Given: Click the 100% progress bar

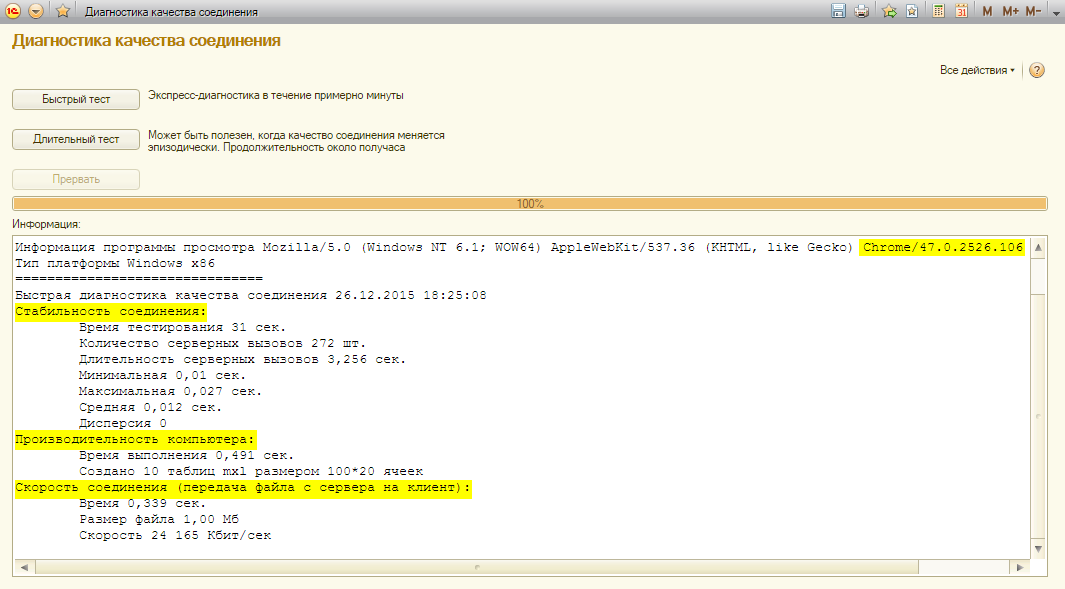Looking at the screenshot, I should coord(530,204).
